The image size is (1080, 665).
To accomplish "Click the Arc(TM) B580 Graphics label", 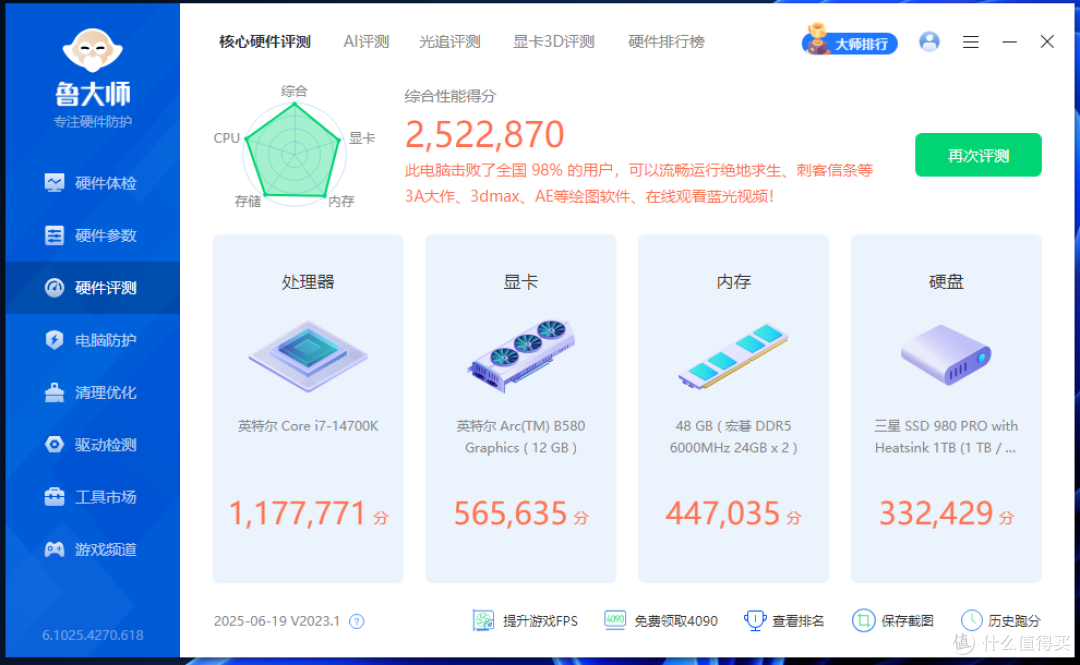I will pos(521,437).
